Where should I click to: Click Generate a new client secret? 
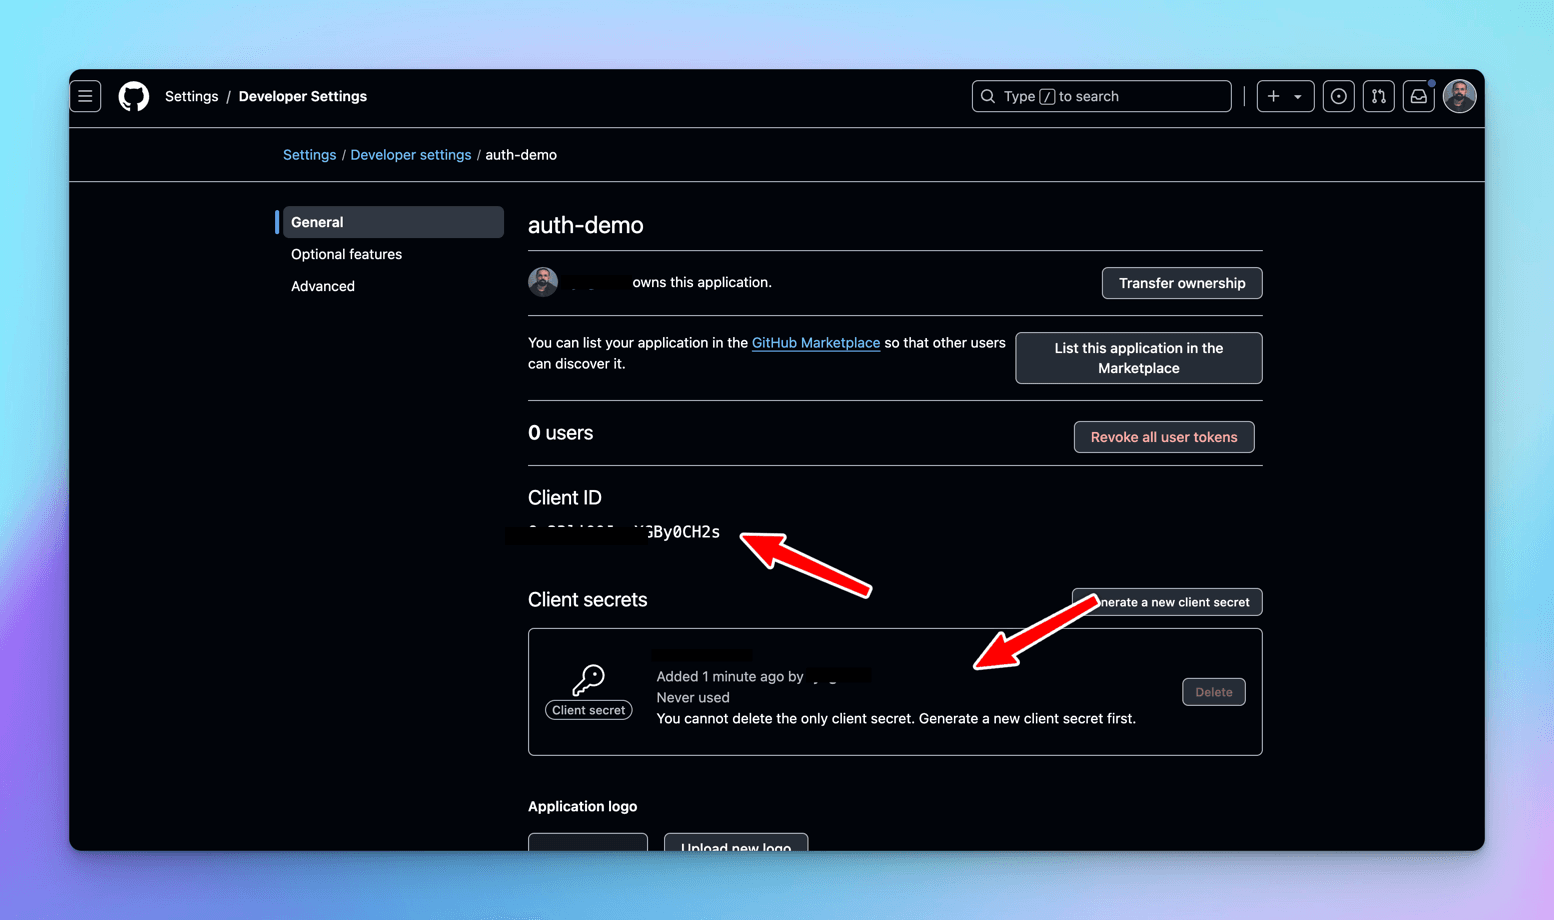1166,602
